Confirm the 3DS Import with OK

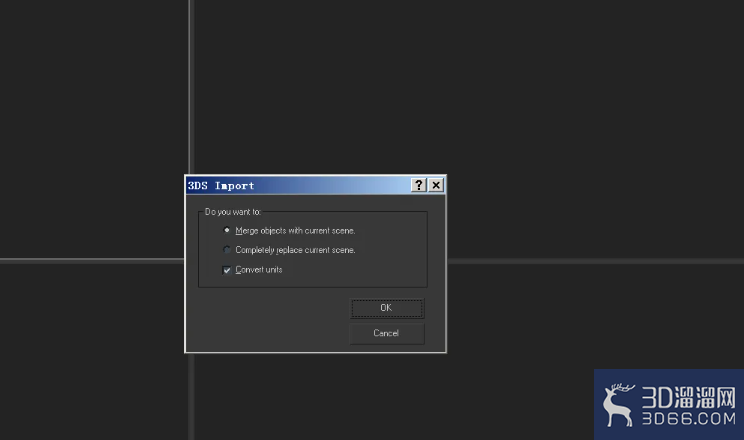[387, 308]
